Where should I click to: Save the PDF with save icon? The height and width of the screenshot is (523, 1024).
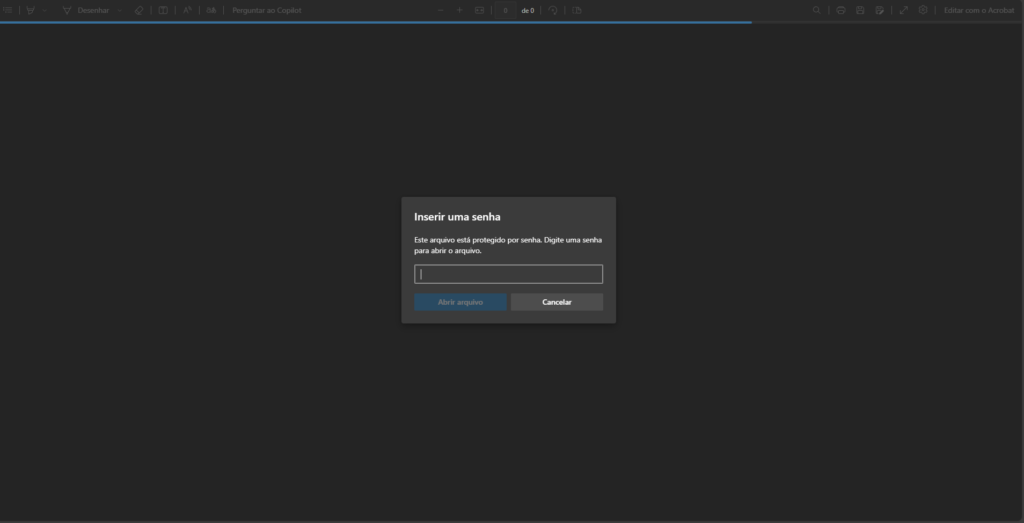click(x=860, y=10)
